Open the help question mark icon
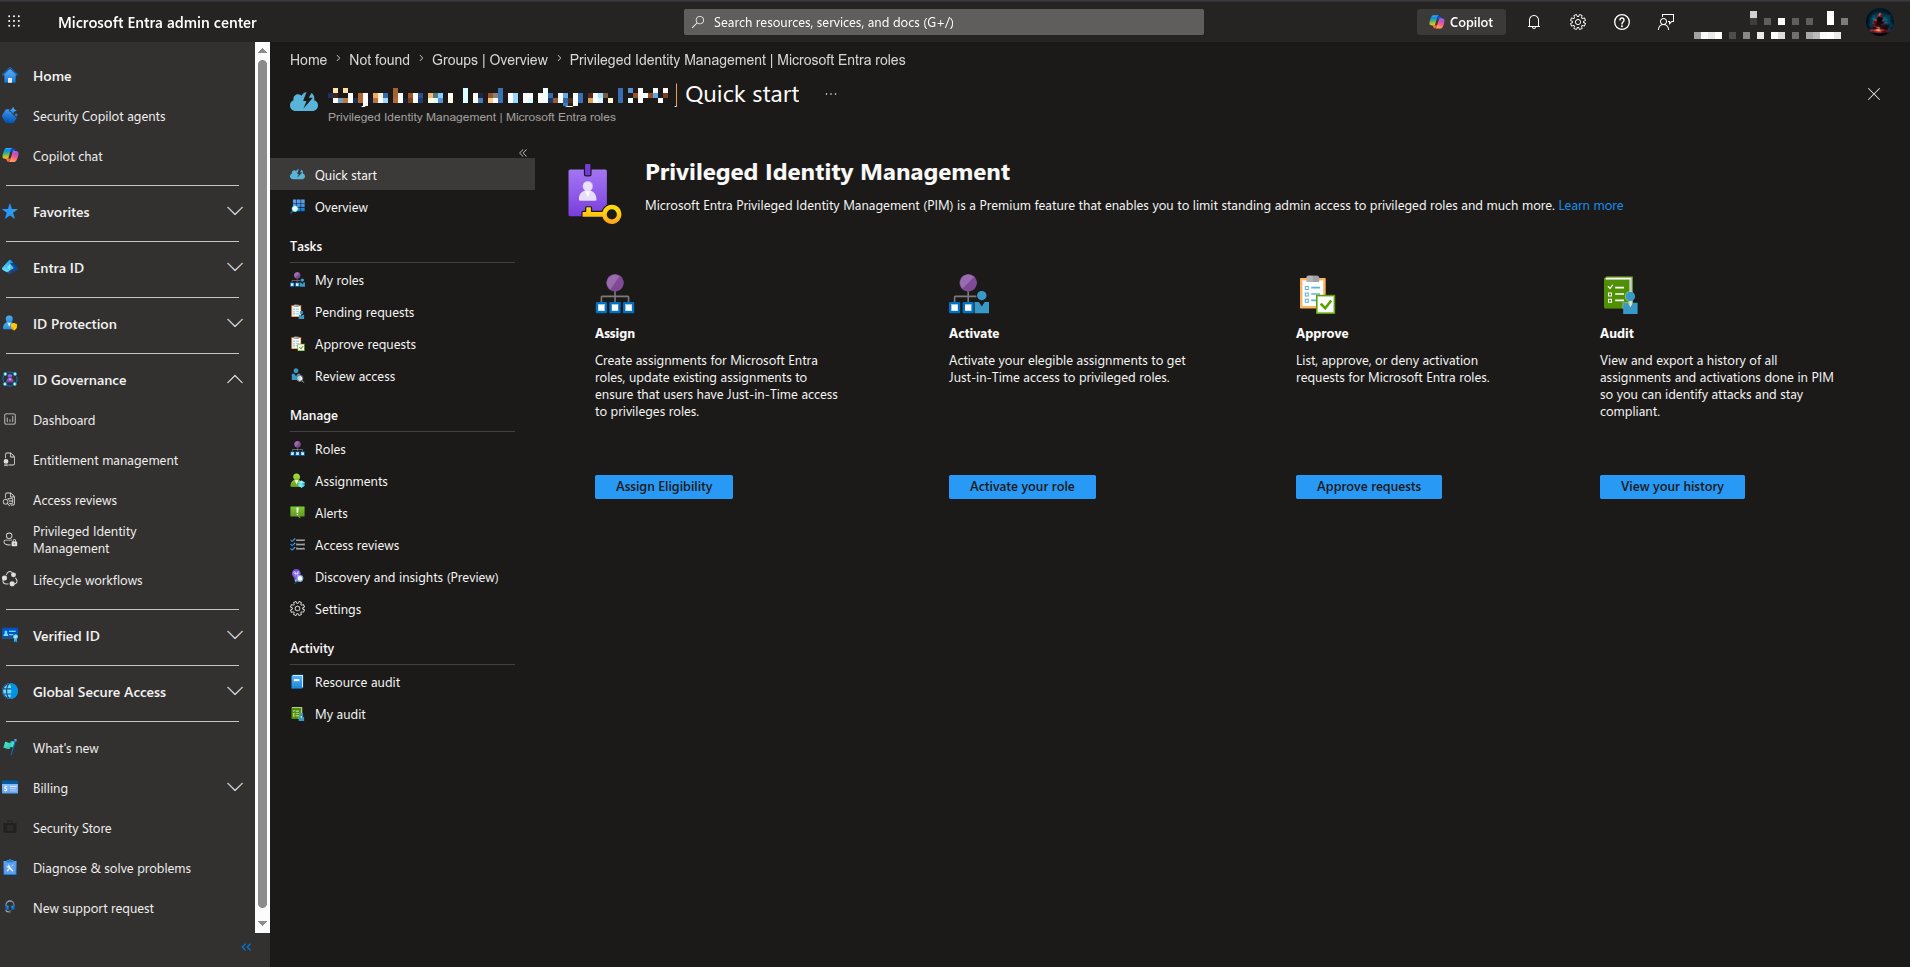This screenshot has width=1910, height=967. [x=1622, y=22]
